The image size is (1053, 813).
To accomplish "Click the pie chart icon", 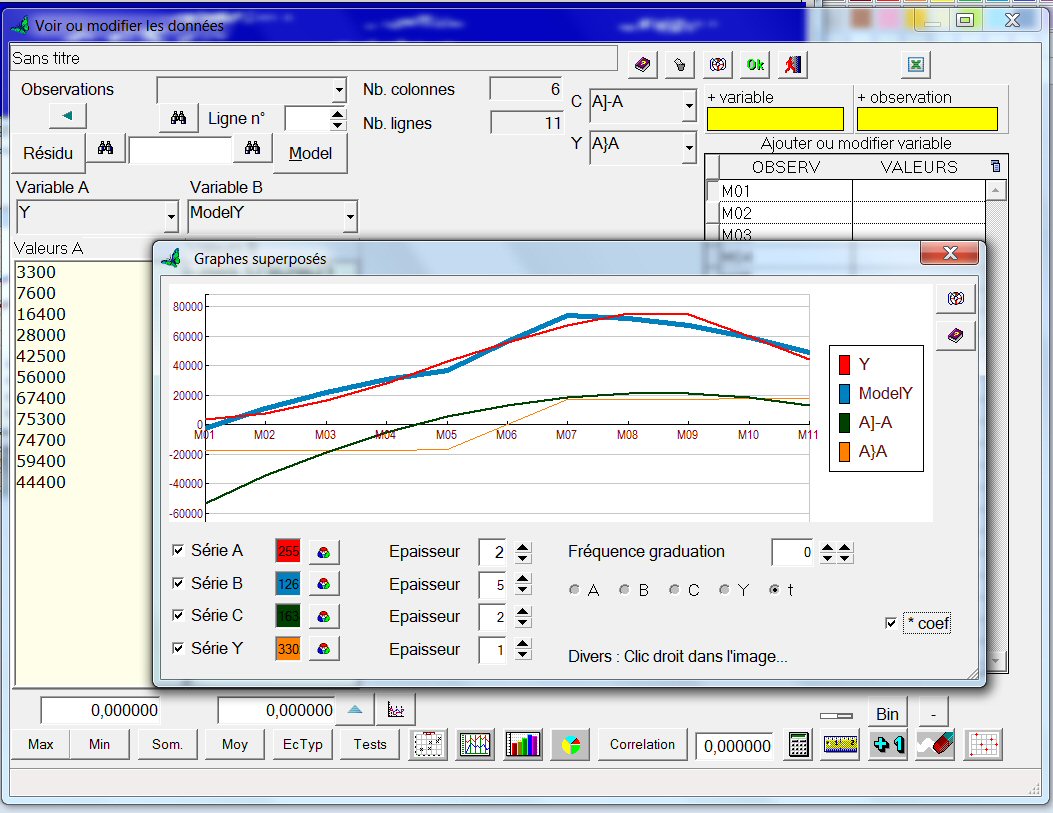I will tap(570, 745).
